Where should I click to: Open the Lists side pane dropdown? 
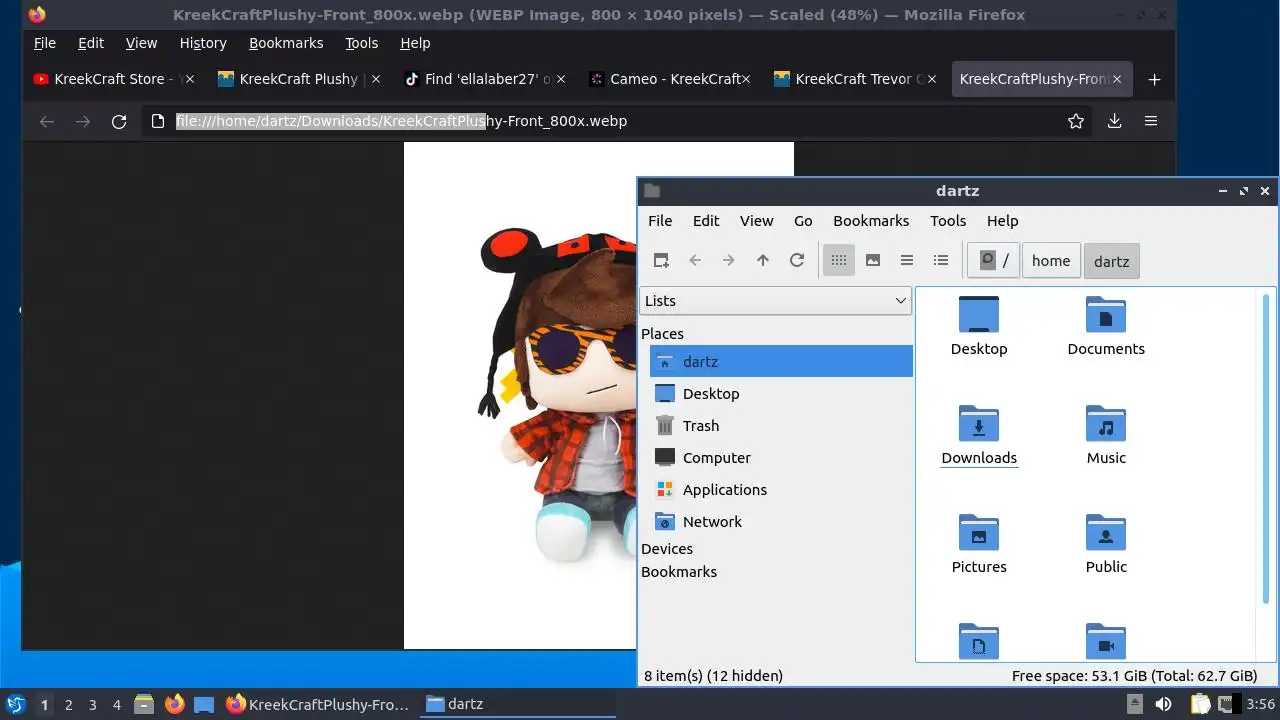click(x=775, y=300)
